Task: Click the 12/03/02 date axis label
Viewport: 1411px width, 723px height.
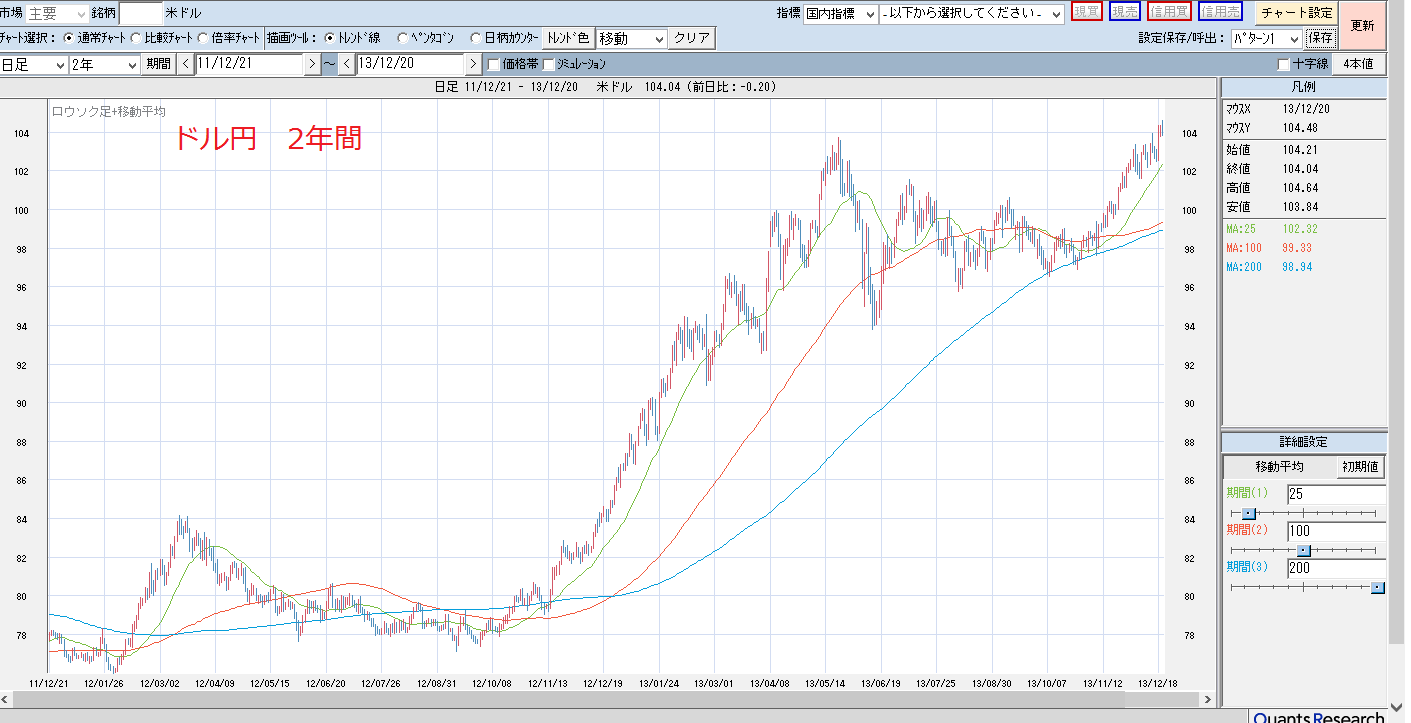Action: pos(159,683)
